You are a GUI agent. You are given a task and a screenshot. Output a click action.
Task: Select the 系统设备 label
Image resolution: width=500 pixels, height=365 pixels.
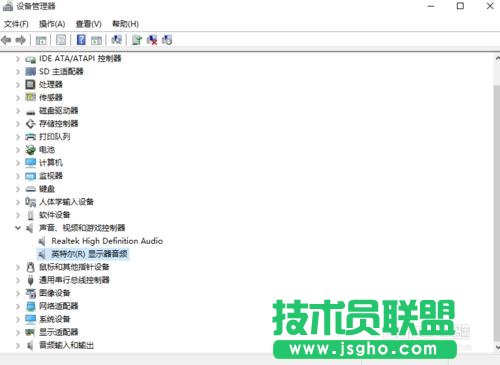pyautogui.click(x=55, y=319)
